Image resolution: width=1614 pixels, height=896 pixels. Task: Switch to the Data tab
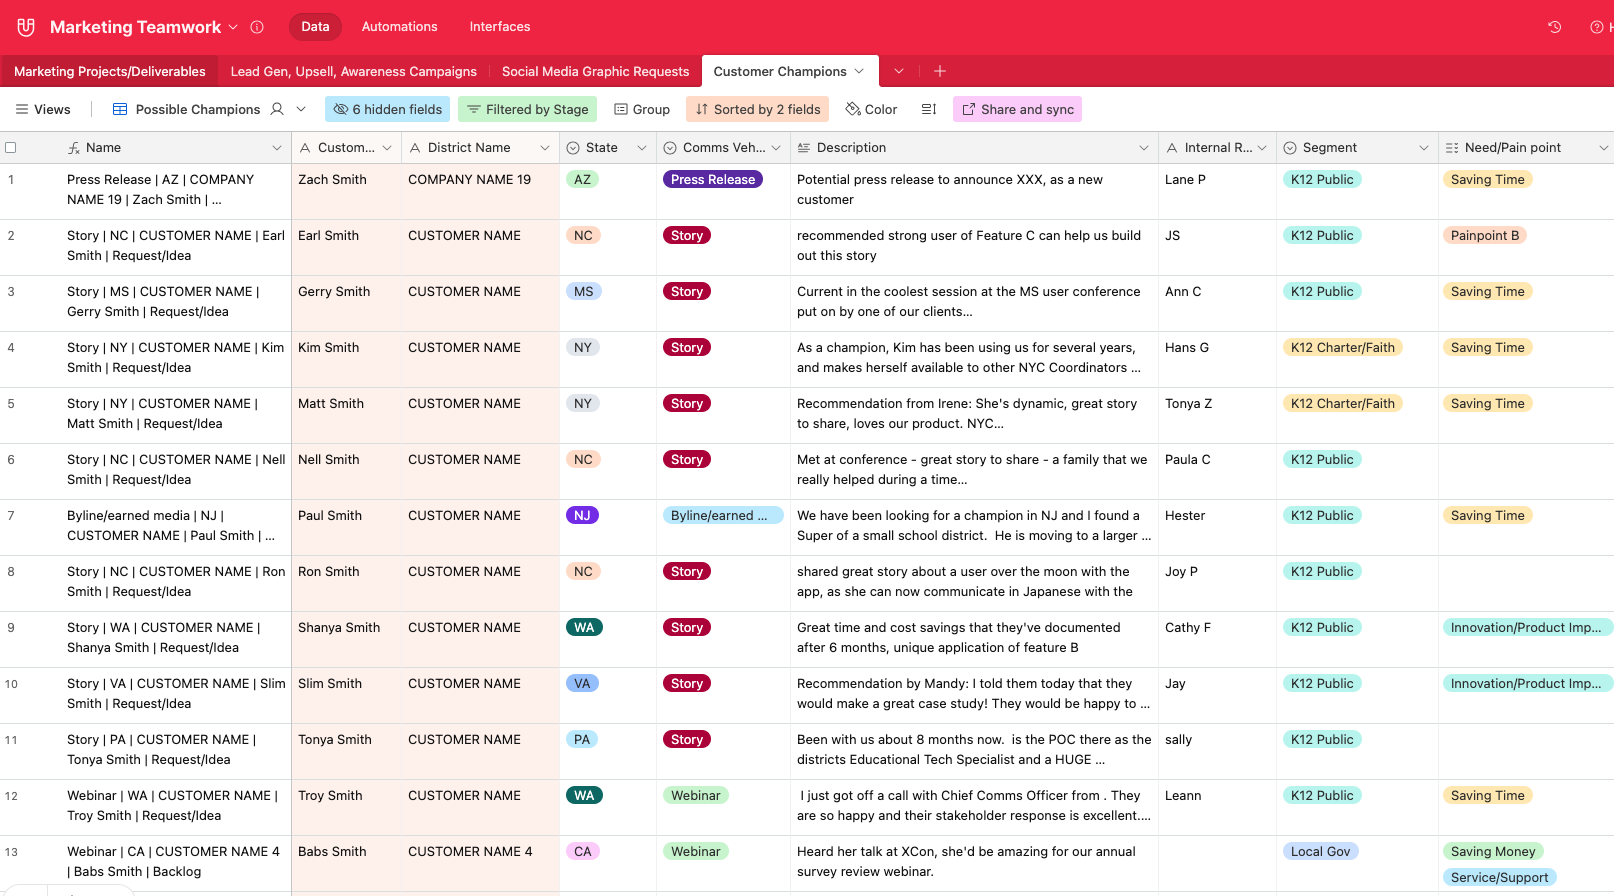[315, 27]
